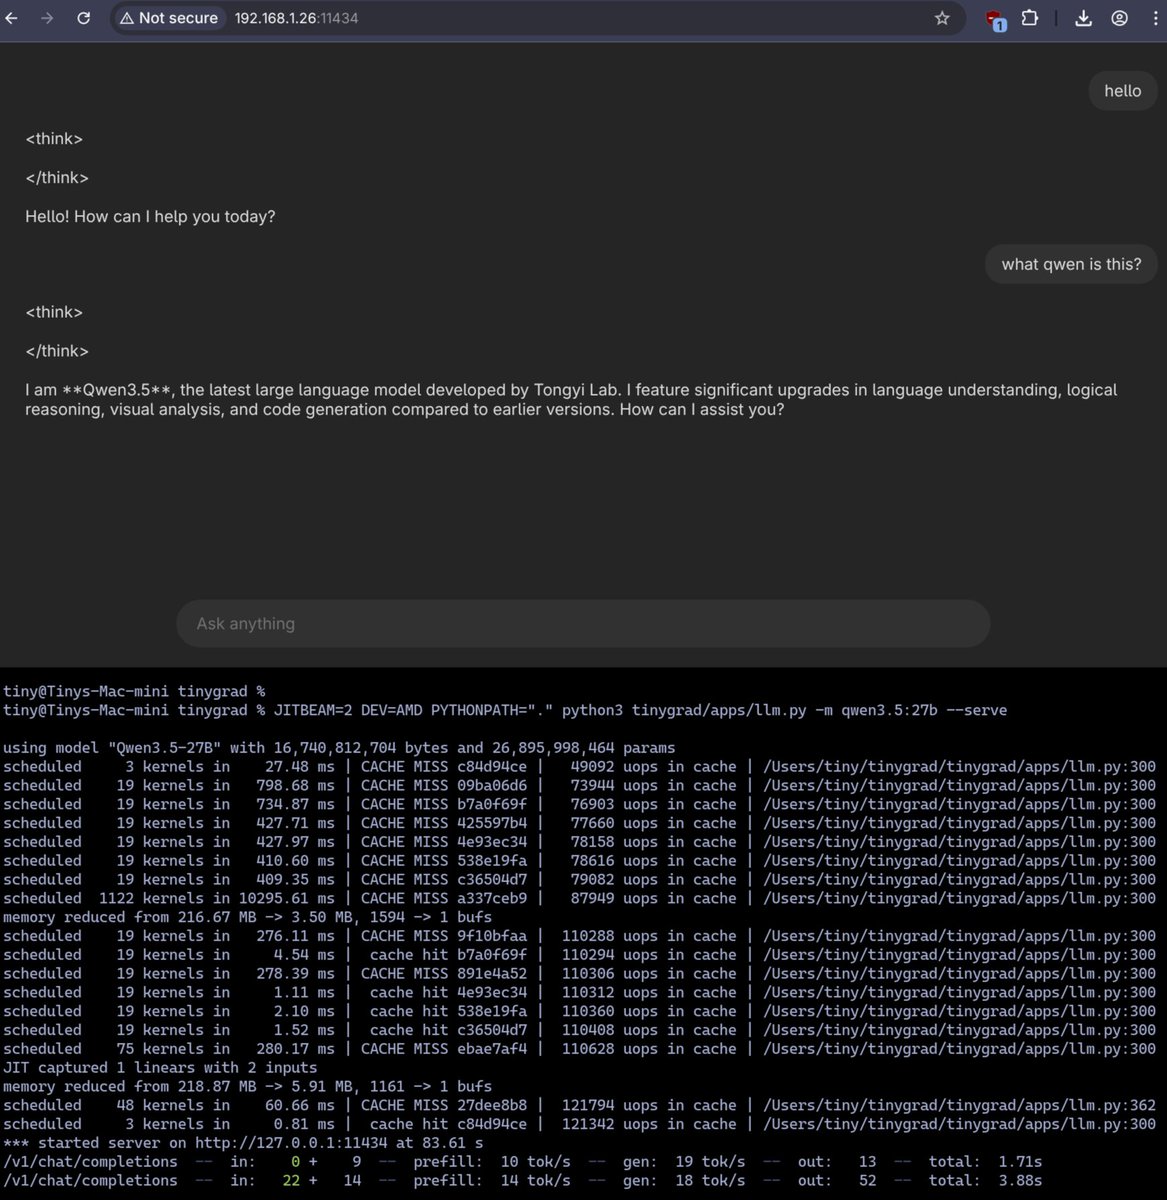1167x1200 pixels.
Task: Click the Ask anything message box
Action: (x=583, y=623)
